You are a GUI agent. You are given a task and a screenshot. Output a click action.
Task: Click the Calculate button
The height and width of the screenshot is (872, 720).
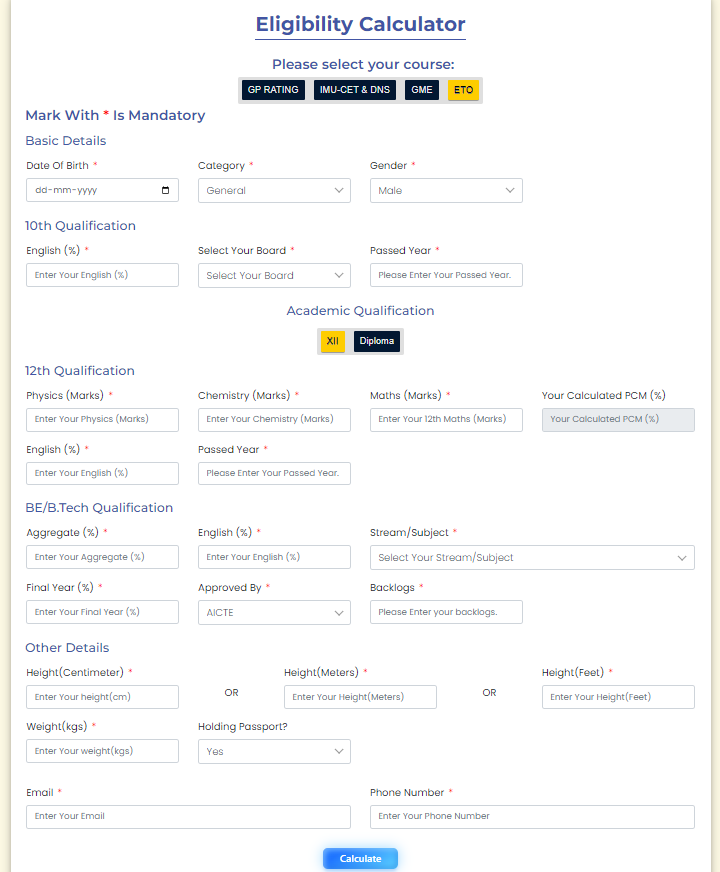(x=360, y=859)
